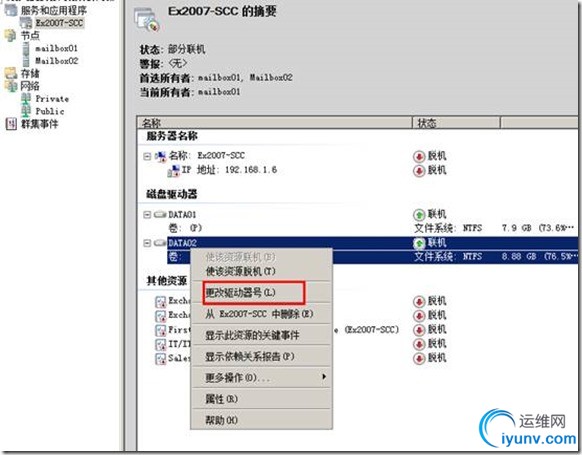Open More Actions (O) submenu
The image size is (582, 455).
coord(261,377)
